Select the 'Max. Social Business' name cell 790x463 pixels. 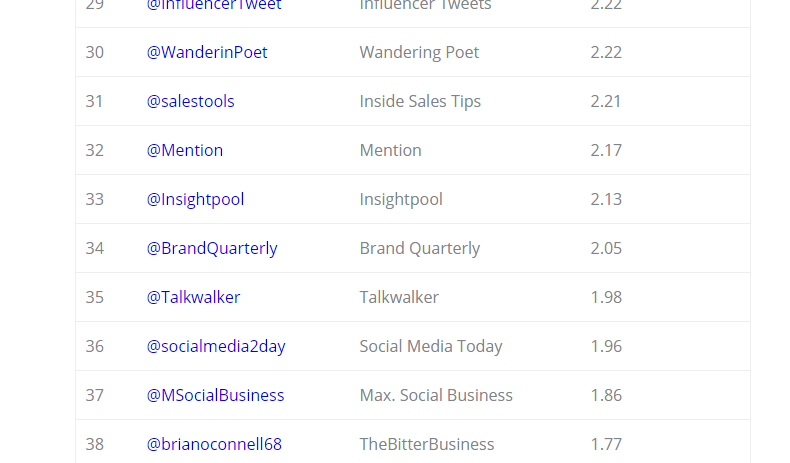tap(436, 395)
